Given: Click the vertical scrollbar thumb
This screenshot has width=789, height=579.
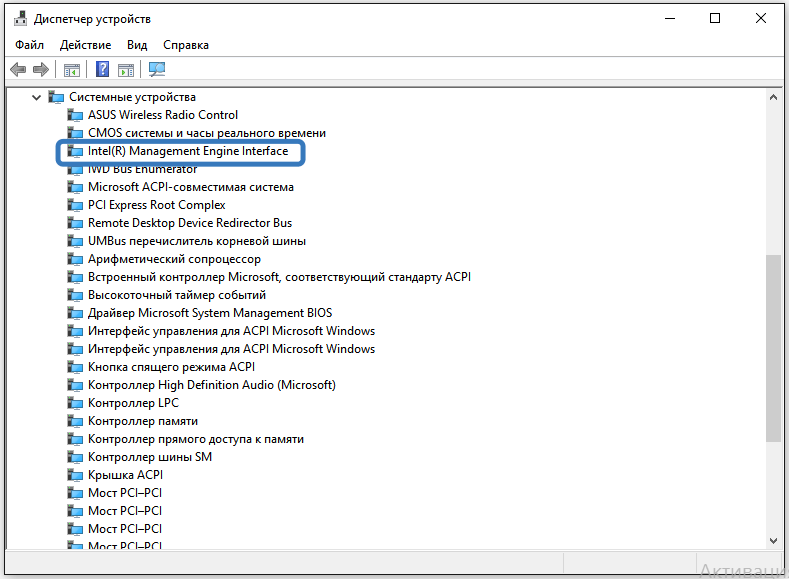Looking at the screenshot, I should pyautogui.click(x=773, y=349).
